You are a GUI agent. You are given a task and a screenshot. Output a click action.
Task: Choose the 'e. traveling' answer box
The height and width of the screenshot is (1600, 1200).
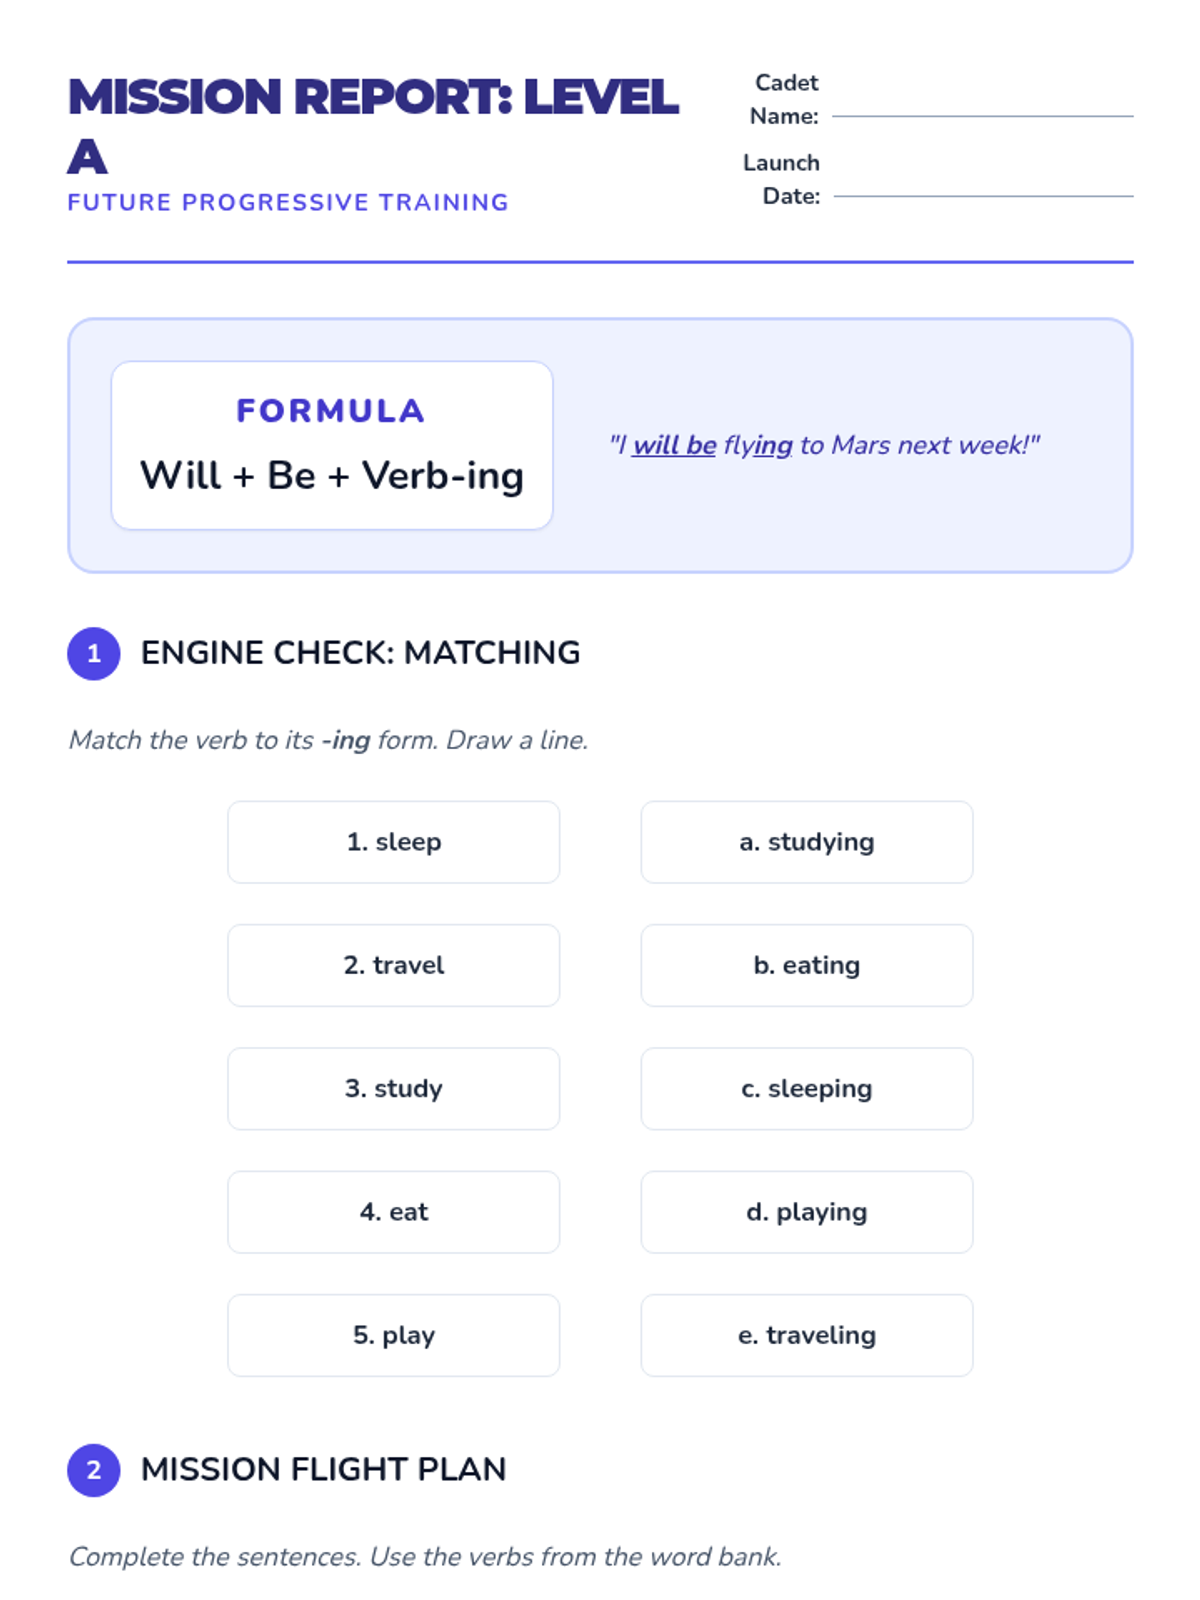pyautogui.click(x=806, y=1335)
